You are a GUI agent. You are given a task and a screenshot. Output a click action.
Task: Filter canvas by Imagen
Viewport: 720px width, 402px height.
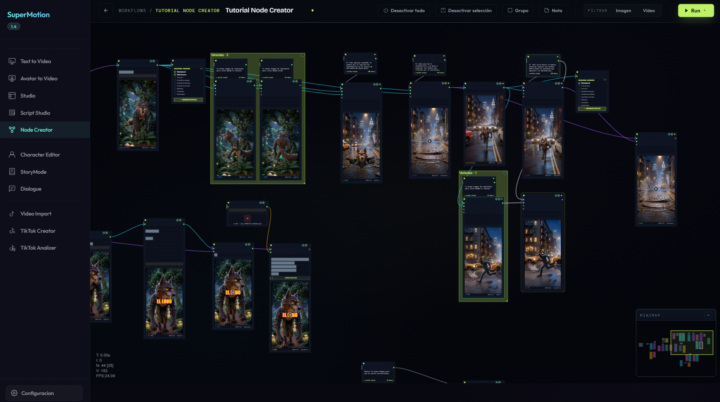point(623,11)
